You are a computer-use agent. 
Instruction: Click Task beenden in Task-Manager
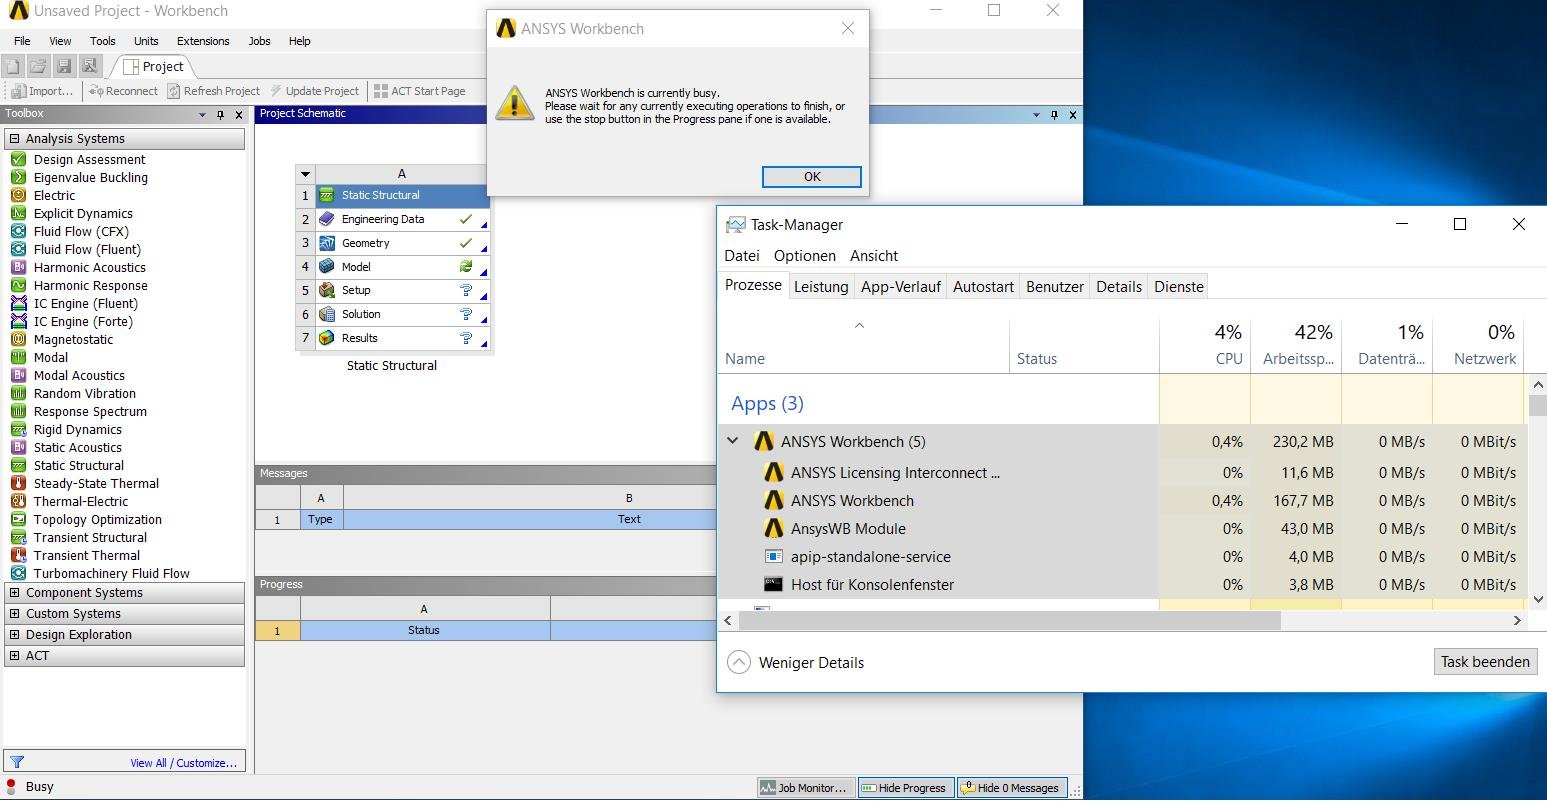[1485, 662]
